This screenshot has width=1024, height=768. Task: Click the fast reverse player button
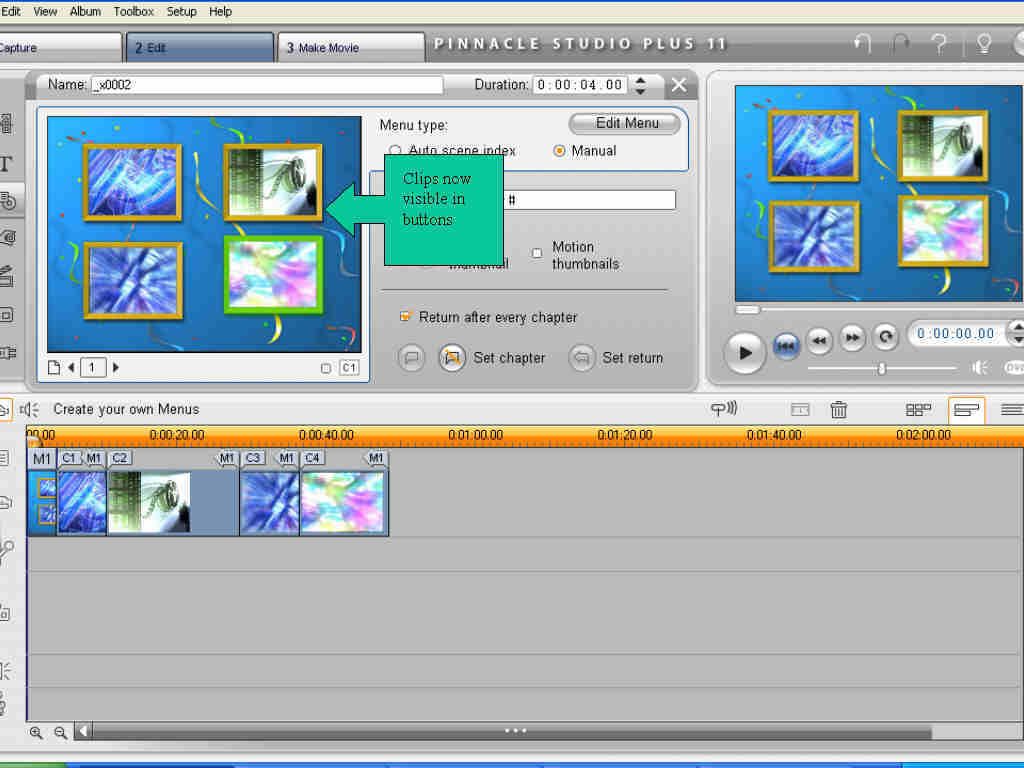[819, 339]
